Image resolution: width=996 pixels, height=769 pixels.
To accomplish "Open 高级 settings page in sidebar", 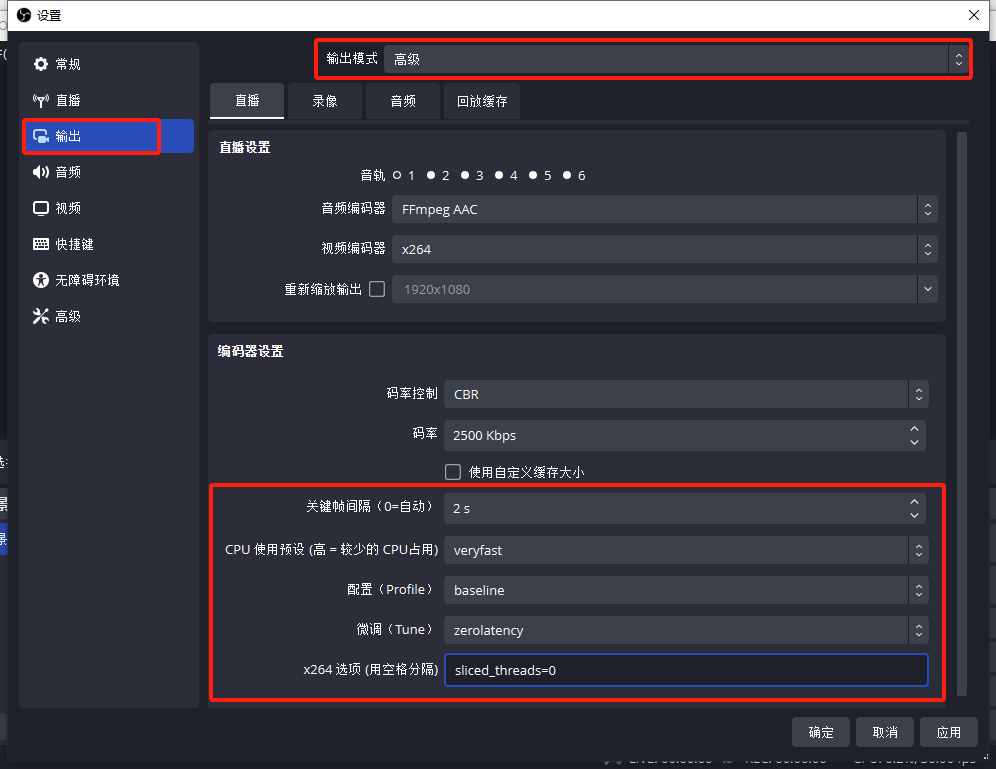I will [108, 316].
